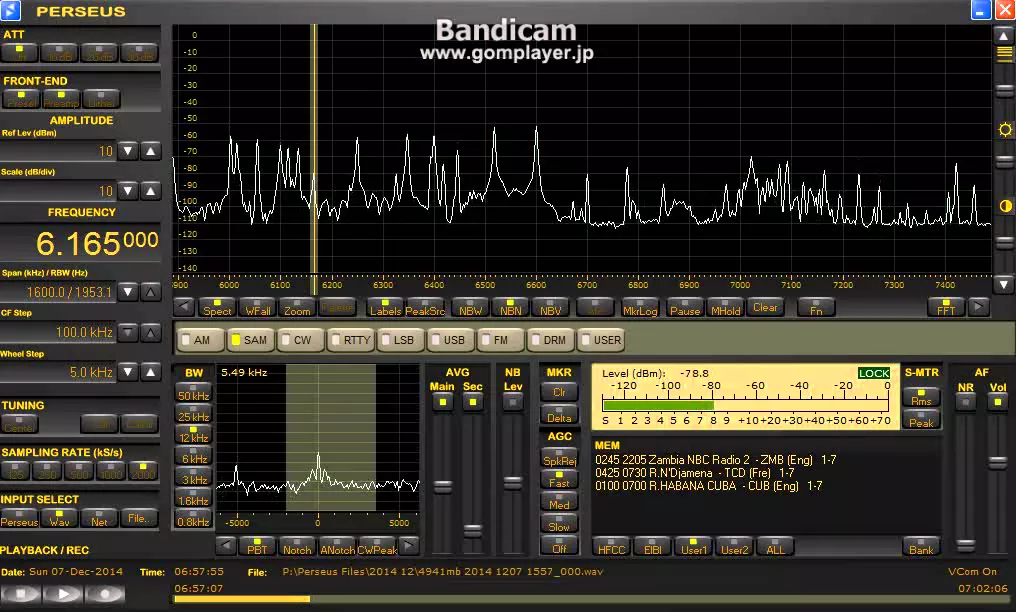Decrease the Scale (dB/div) value
The width and height of the screenshot is (1016, 612).
[x=128, y=191]
